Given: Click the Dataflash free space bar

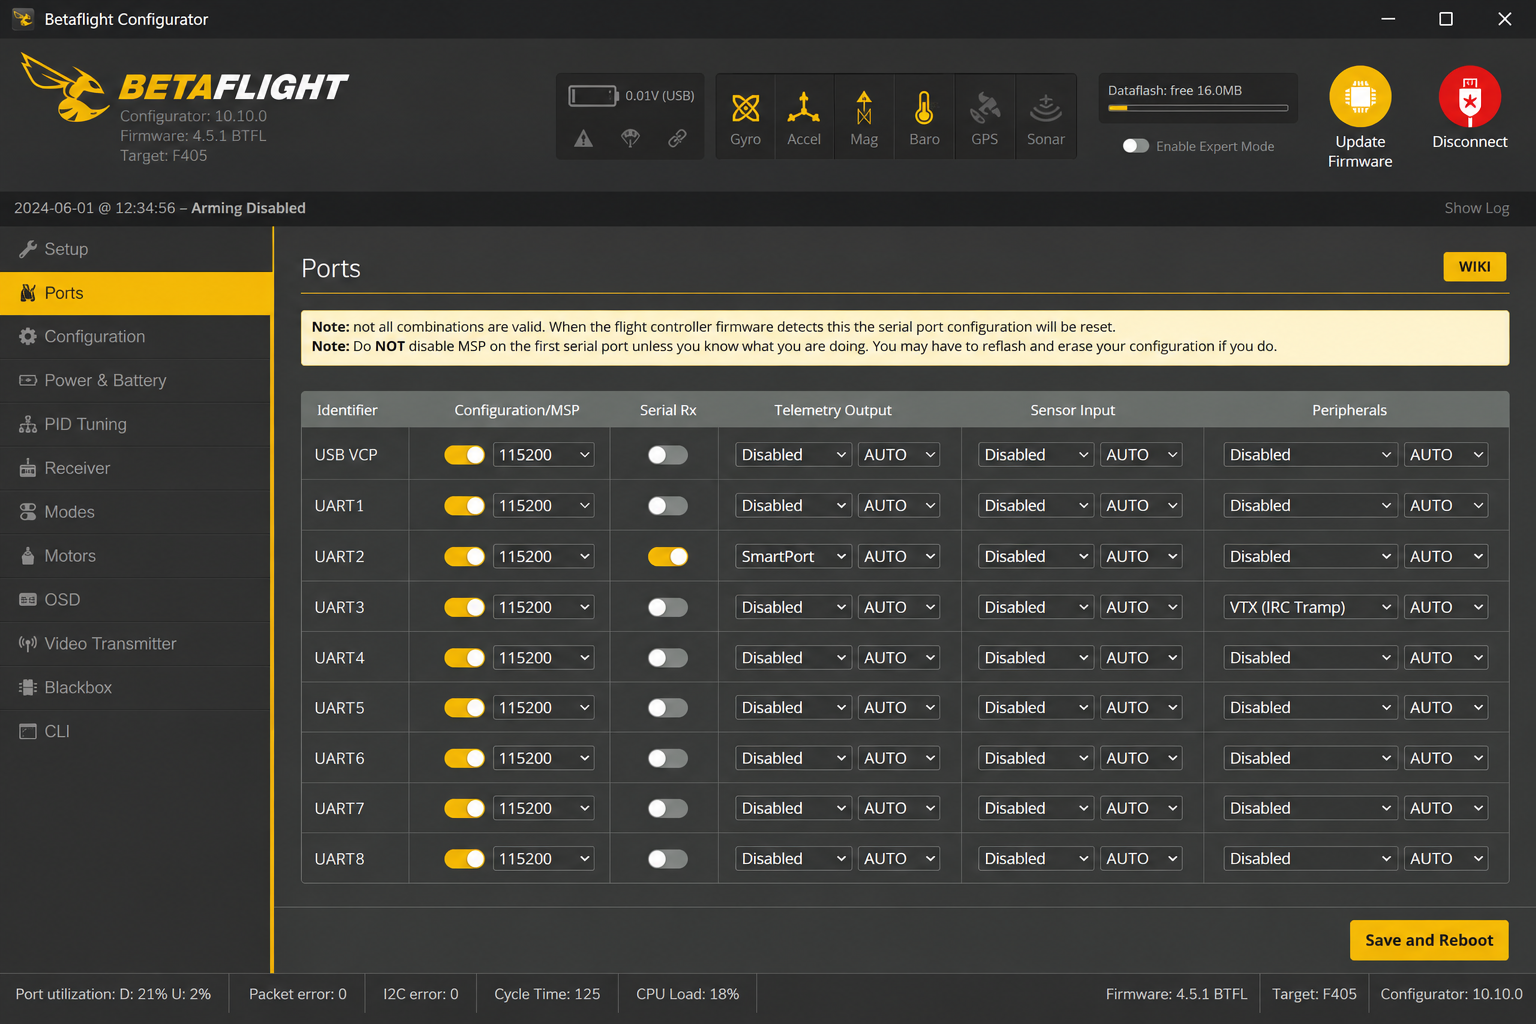Looking at the screenshot, I should [x=1198, y=108].
